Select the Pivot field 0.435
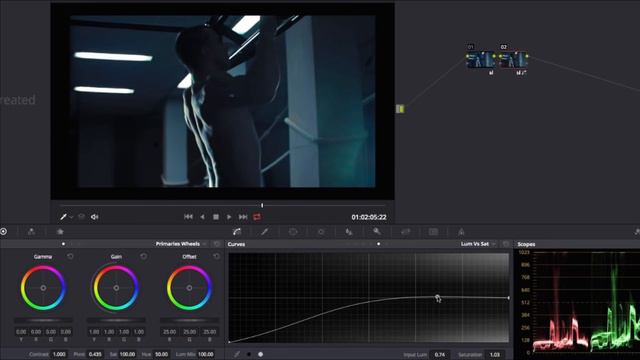Screen dimensions: 640x360 (x=95, y=354)
